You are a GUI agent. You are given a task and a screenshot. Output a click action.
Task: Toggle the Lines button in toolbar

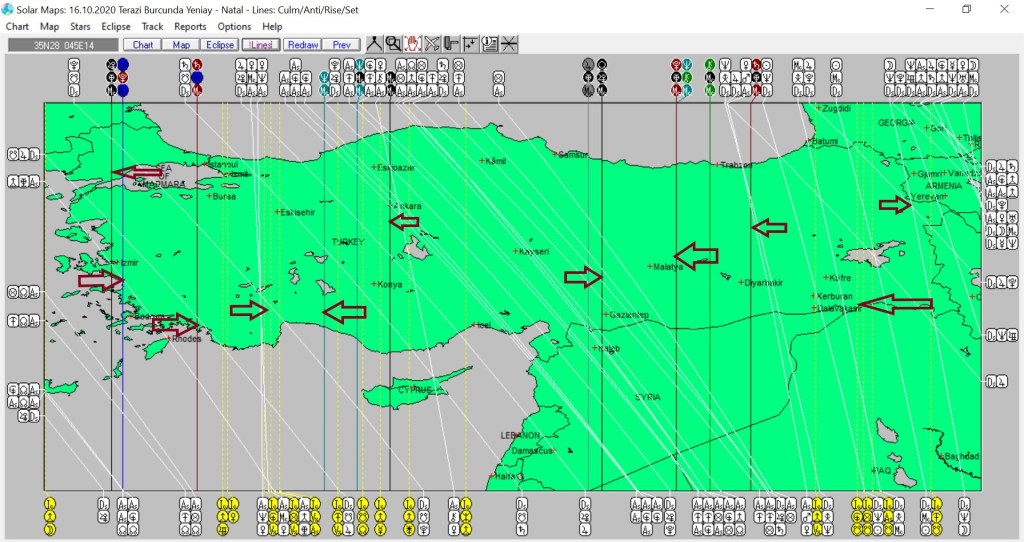(x=260, y=45)
